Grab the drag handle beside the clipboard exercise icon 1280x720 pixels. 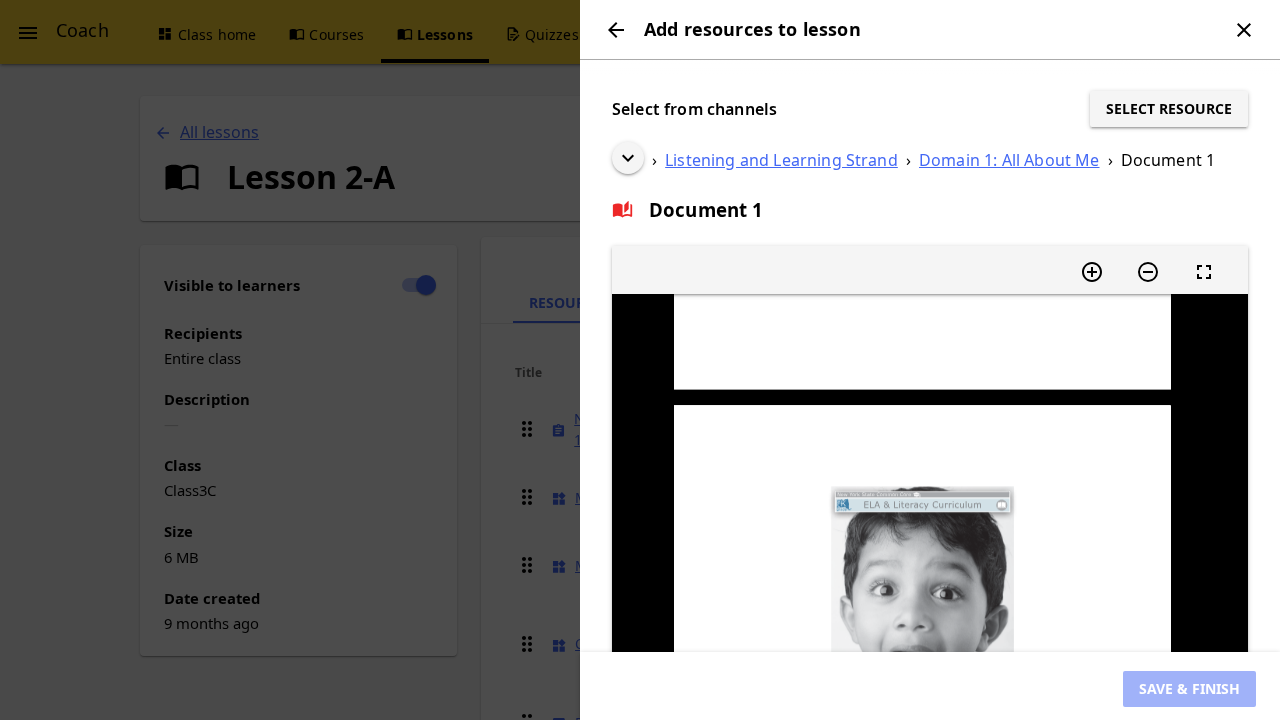tap(527, 429)
